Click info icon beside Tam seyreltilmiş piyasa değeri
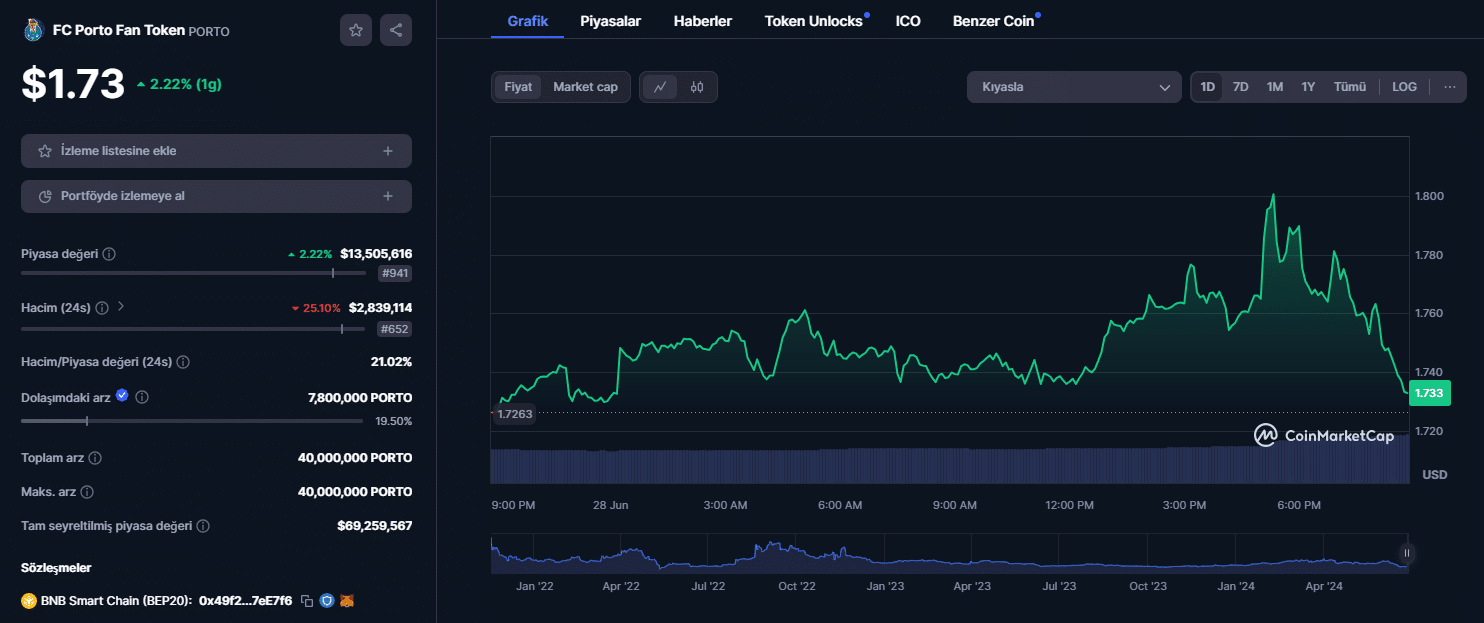Viewport: 1484px width, 623px height. [203, 526]
